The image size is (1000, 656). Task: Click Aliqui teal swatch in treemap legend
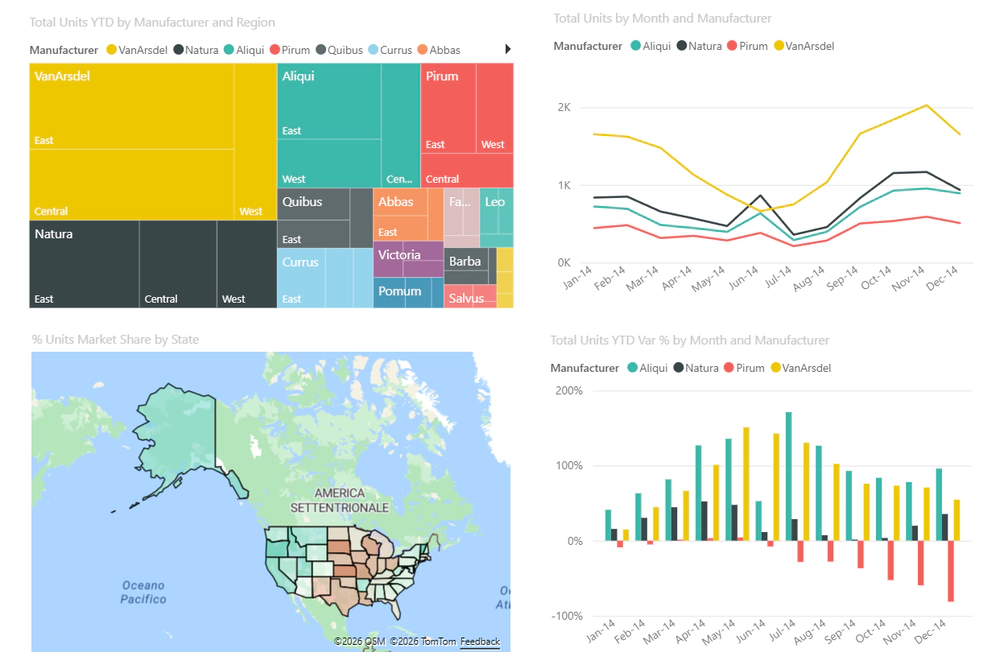229,50
